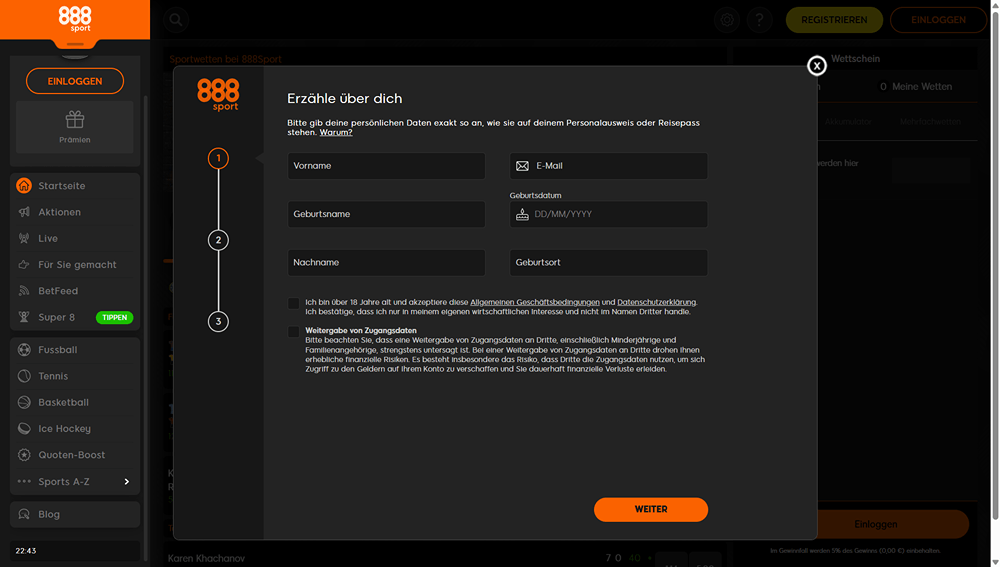The height and width of the screenshot is (567, 1000).
Task: Click the birthday cake icon in Geburtsdatum
Action: click(x=522, y=214)
